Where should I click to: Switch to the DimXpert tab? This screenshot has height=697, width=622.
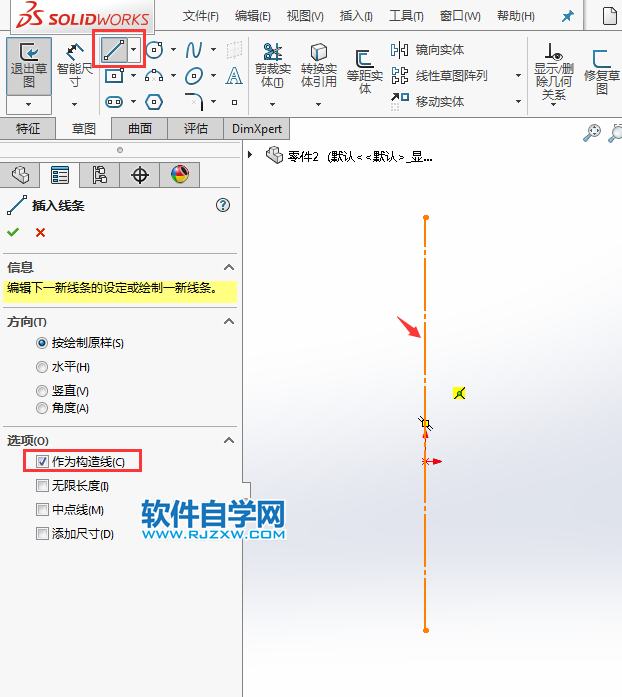(257, 128)
